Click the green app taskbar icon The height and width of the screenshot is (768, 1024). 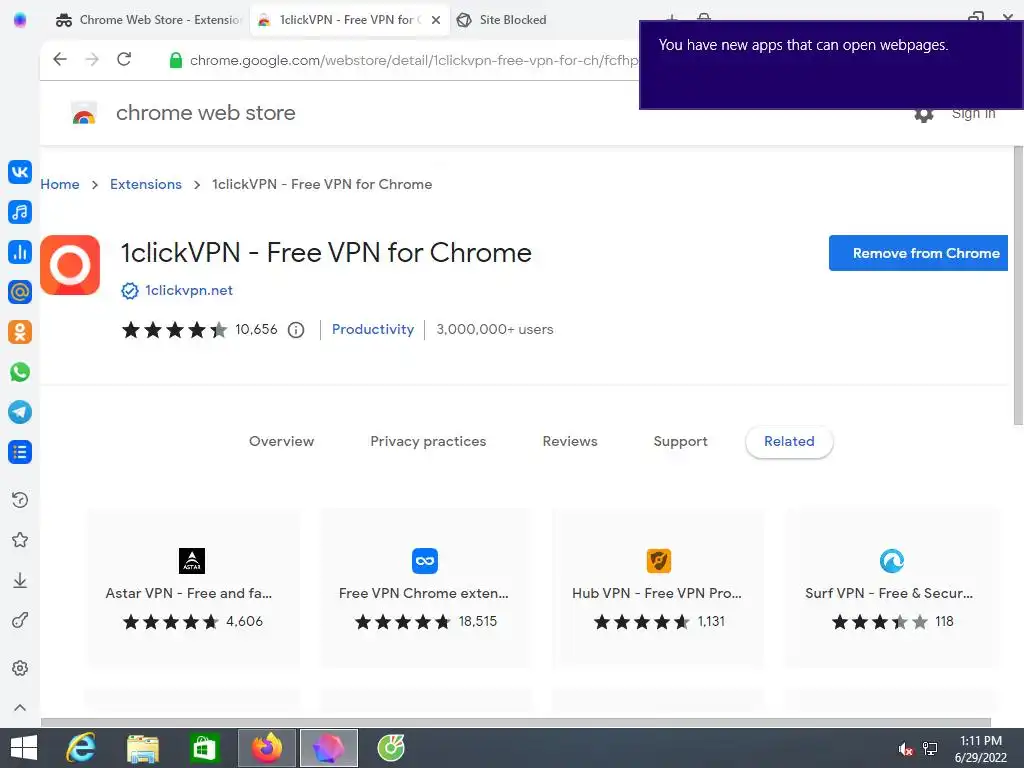(391, 748)
